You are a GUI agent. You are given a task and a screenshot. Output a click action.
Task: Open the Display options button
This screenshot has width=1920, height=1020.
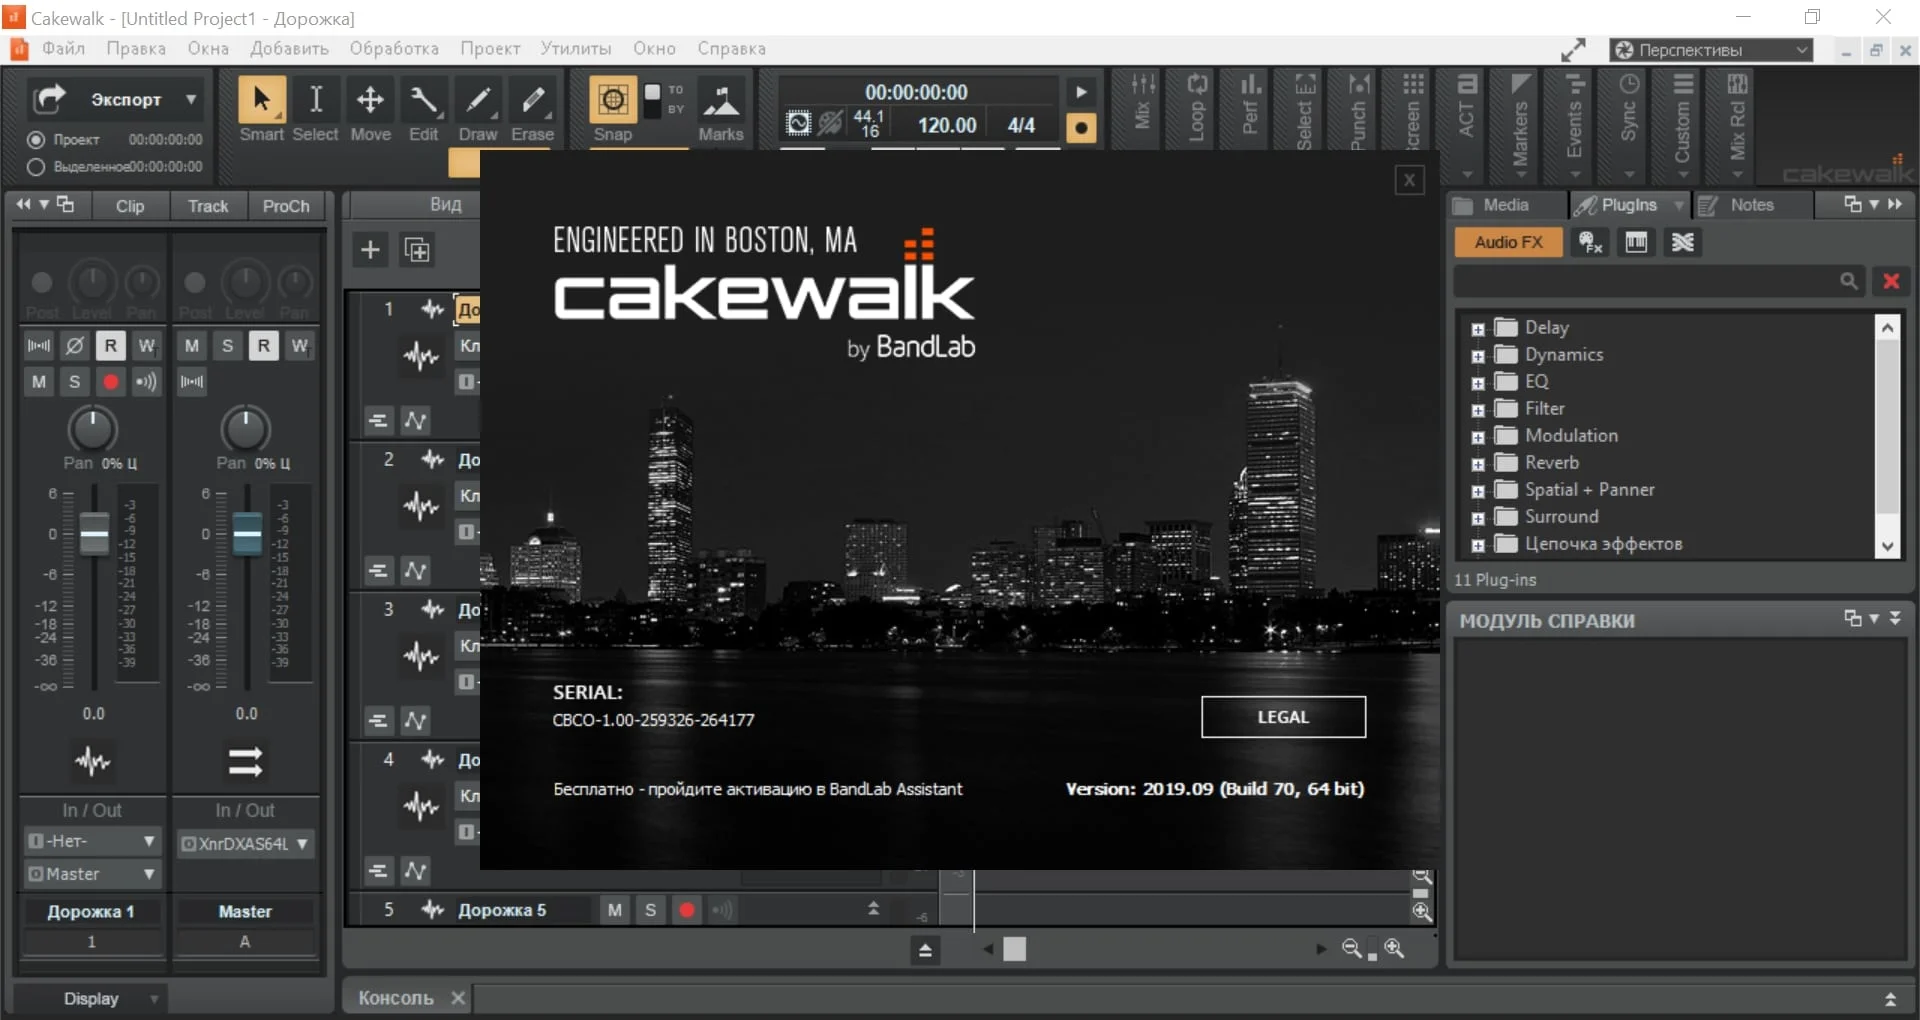(x=91, y=999)
